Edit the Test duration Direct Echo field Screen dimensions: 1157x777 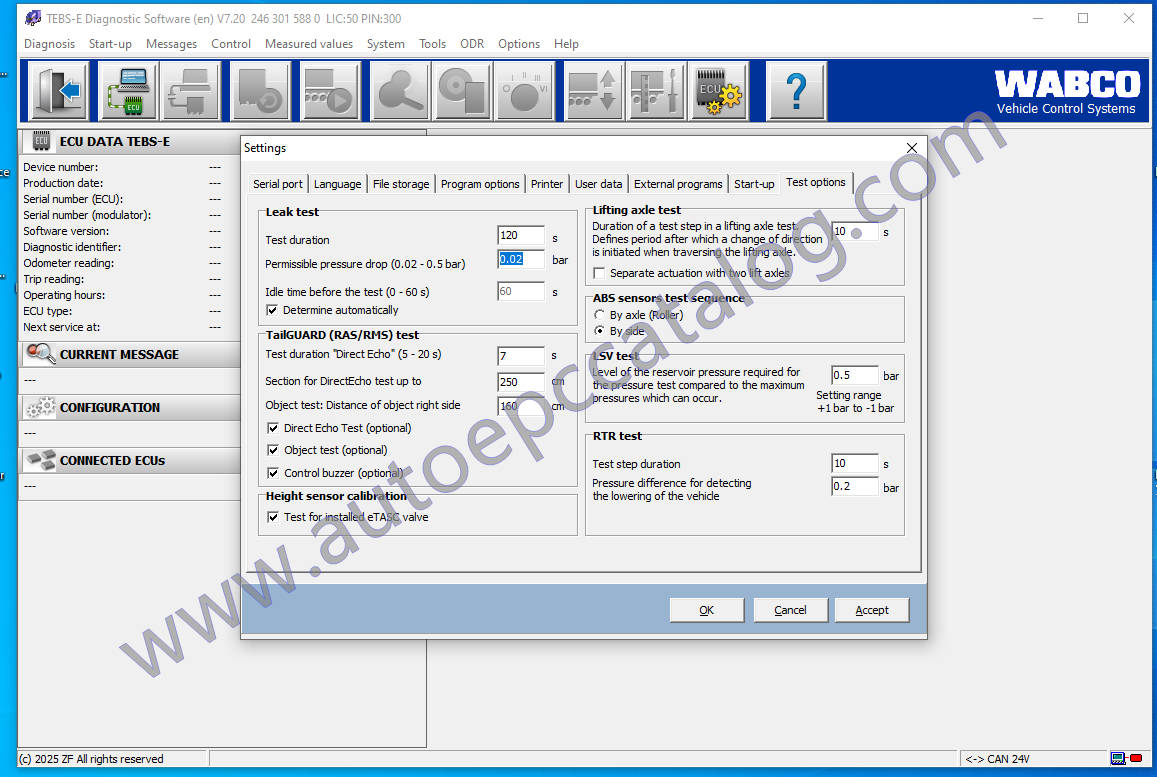click(520, 356)
